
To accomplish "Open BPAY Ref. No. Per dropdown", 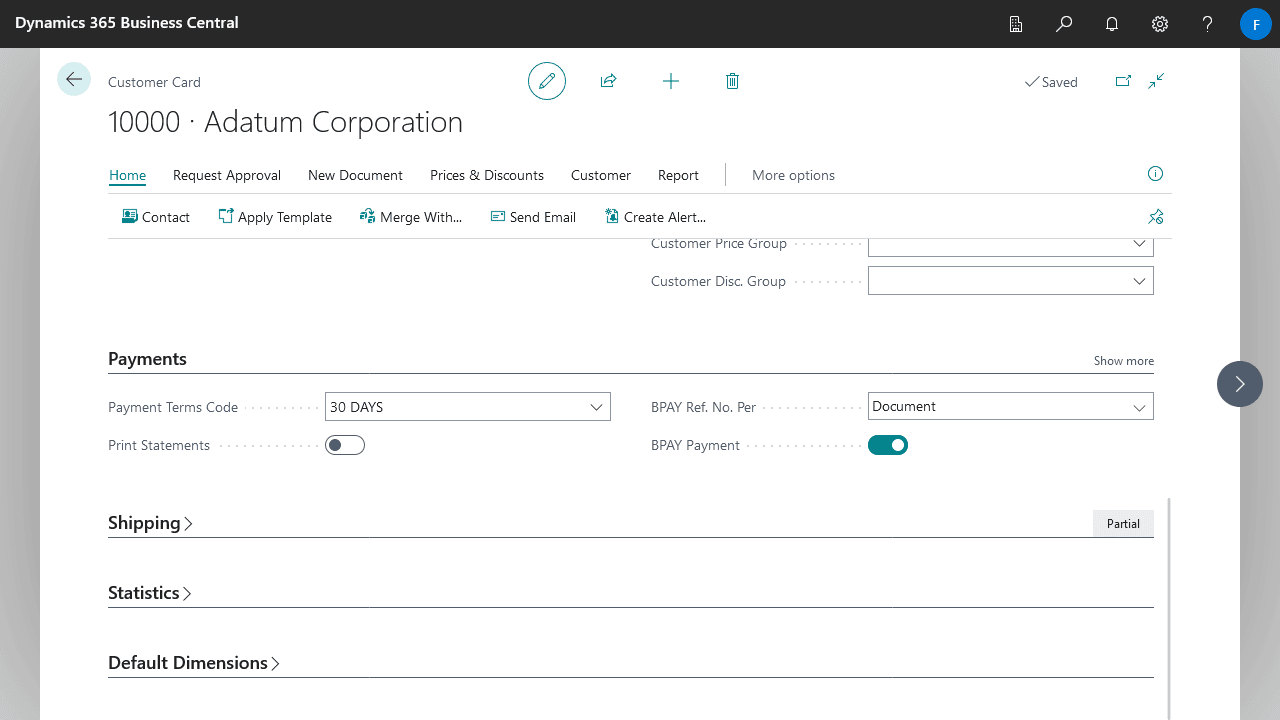I will (x=1139, y=407).
